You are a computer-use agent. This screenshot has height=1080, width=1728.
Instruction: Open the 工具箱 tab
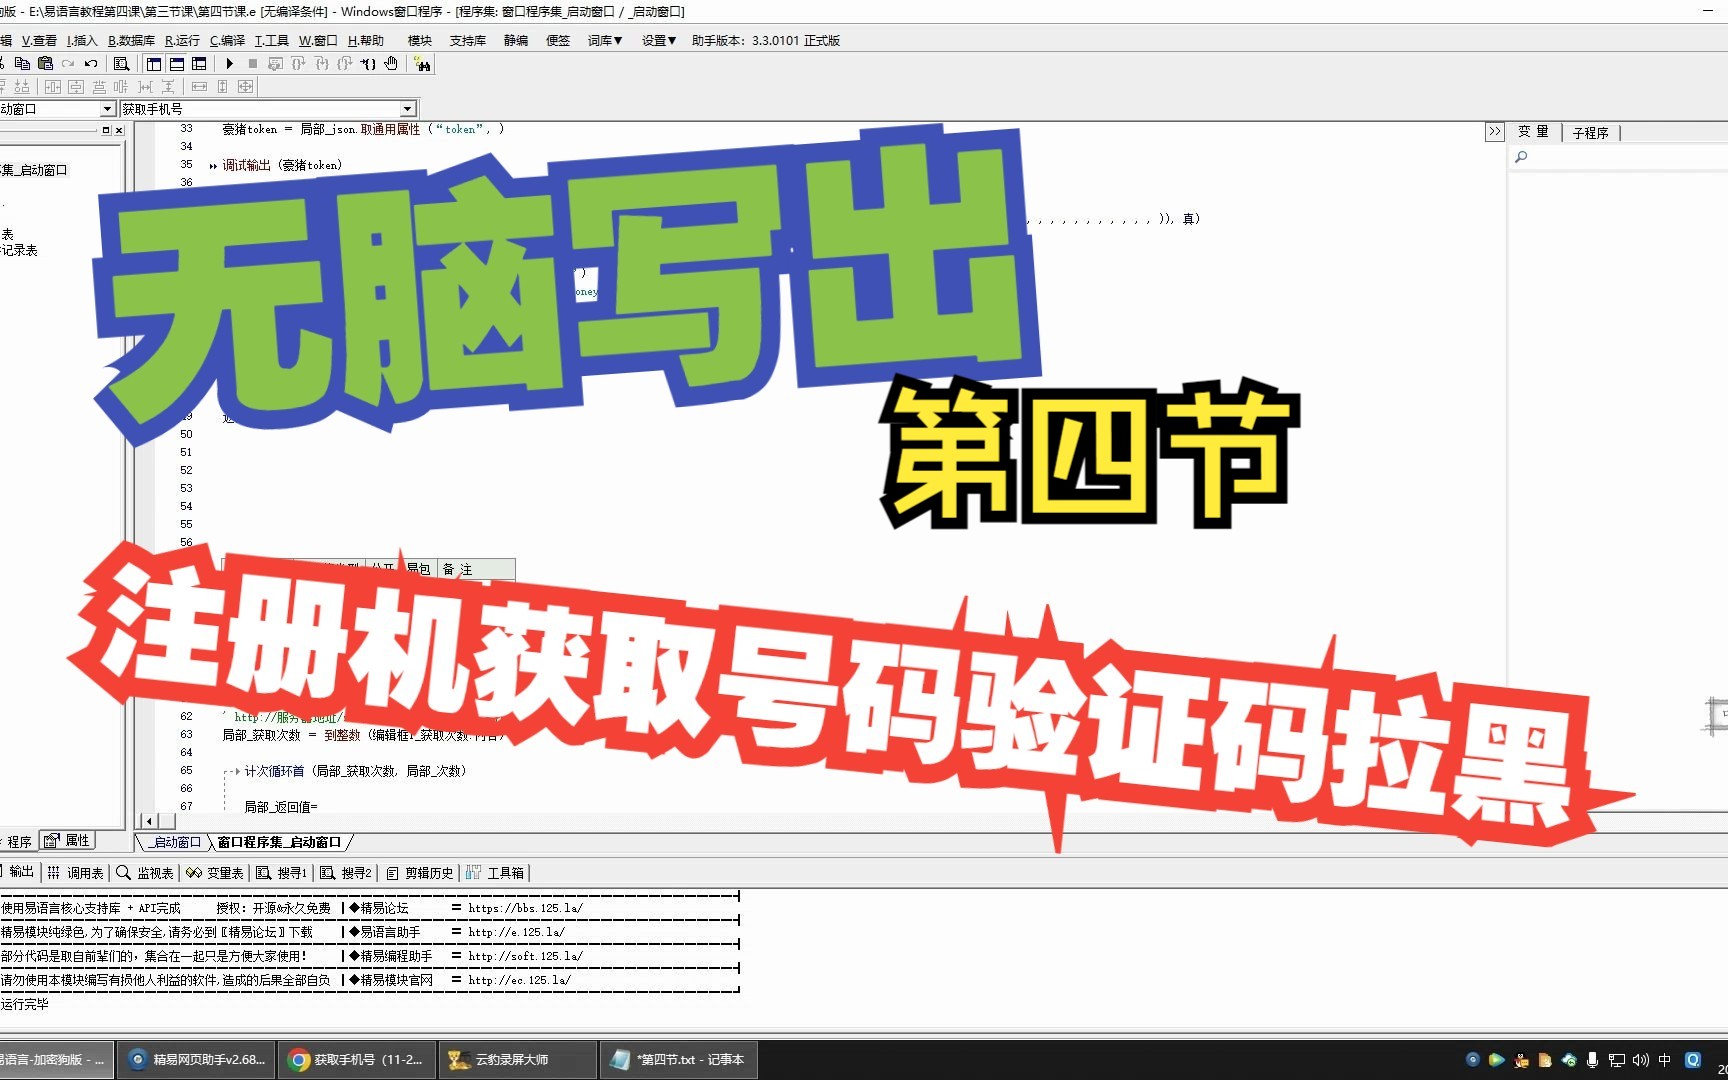pos(496,872)
